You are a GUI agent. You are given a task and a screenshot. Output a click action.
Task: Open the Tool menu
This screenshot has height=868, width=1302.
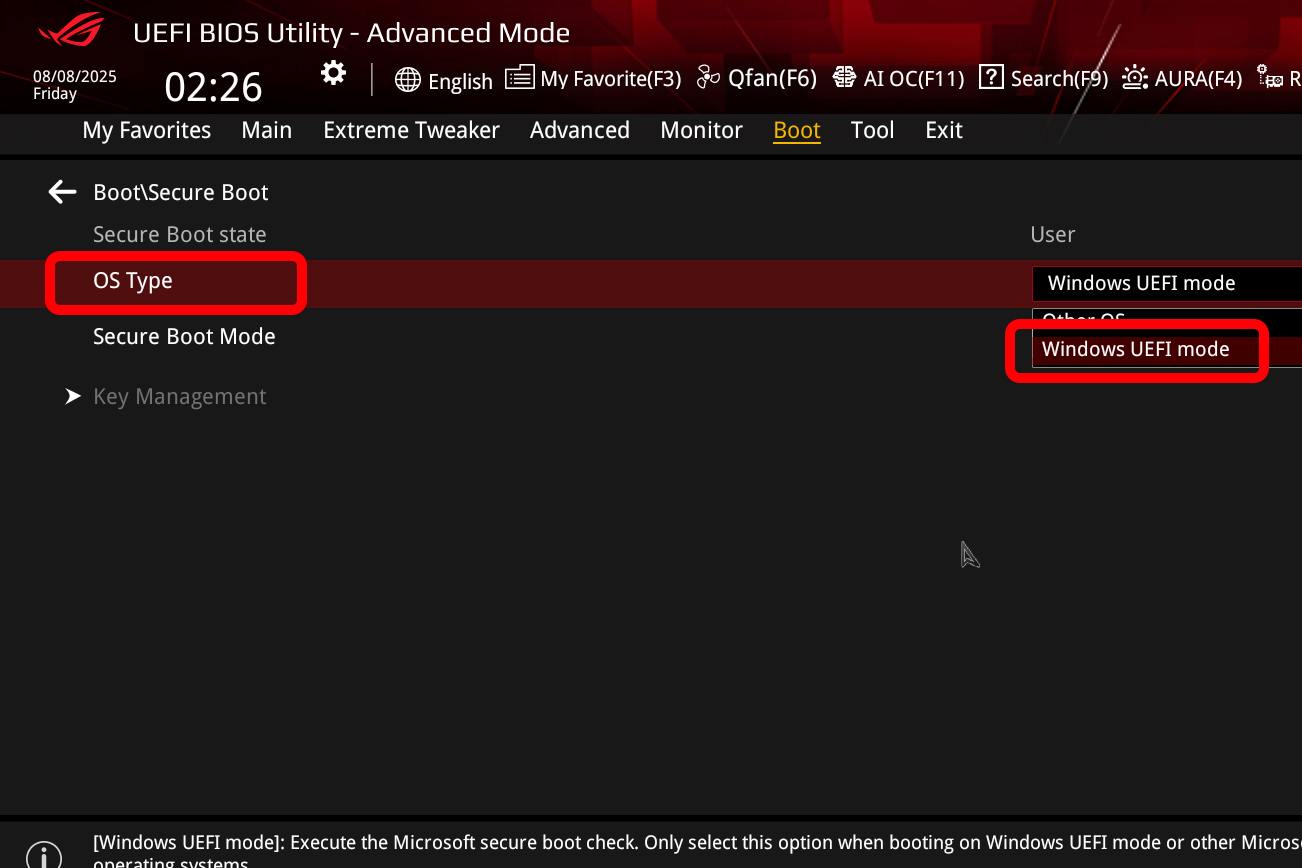pos(872,130)
